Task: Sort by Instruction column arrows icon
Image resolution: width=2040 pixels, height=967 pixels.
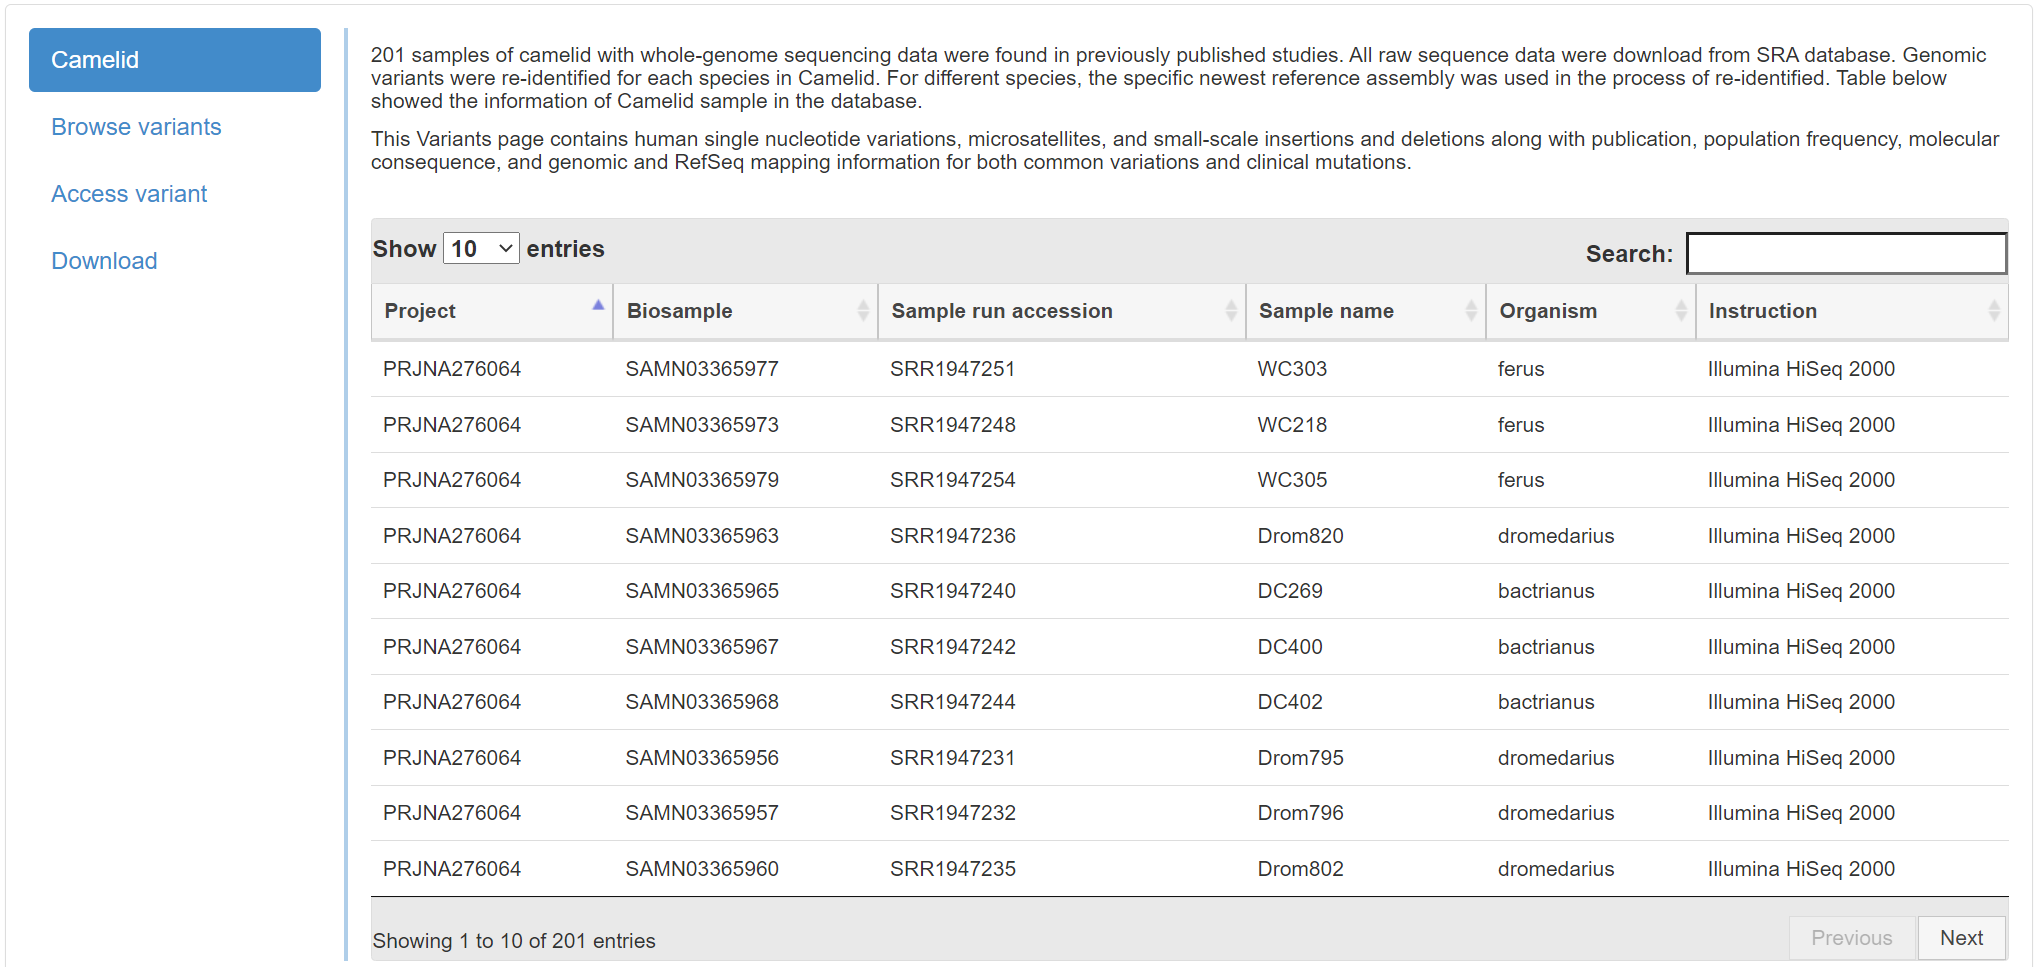Action: [x=1994, y=311]
